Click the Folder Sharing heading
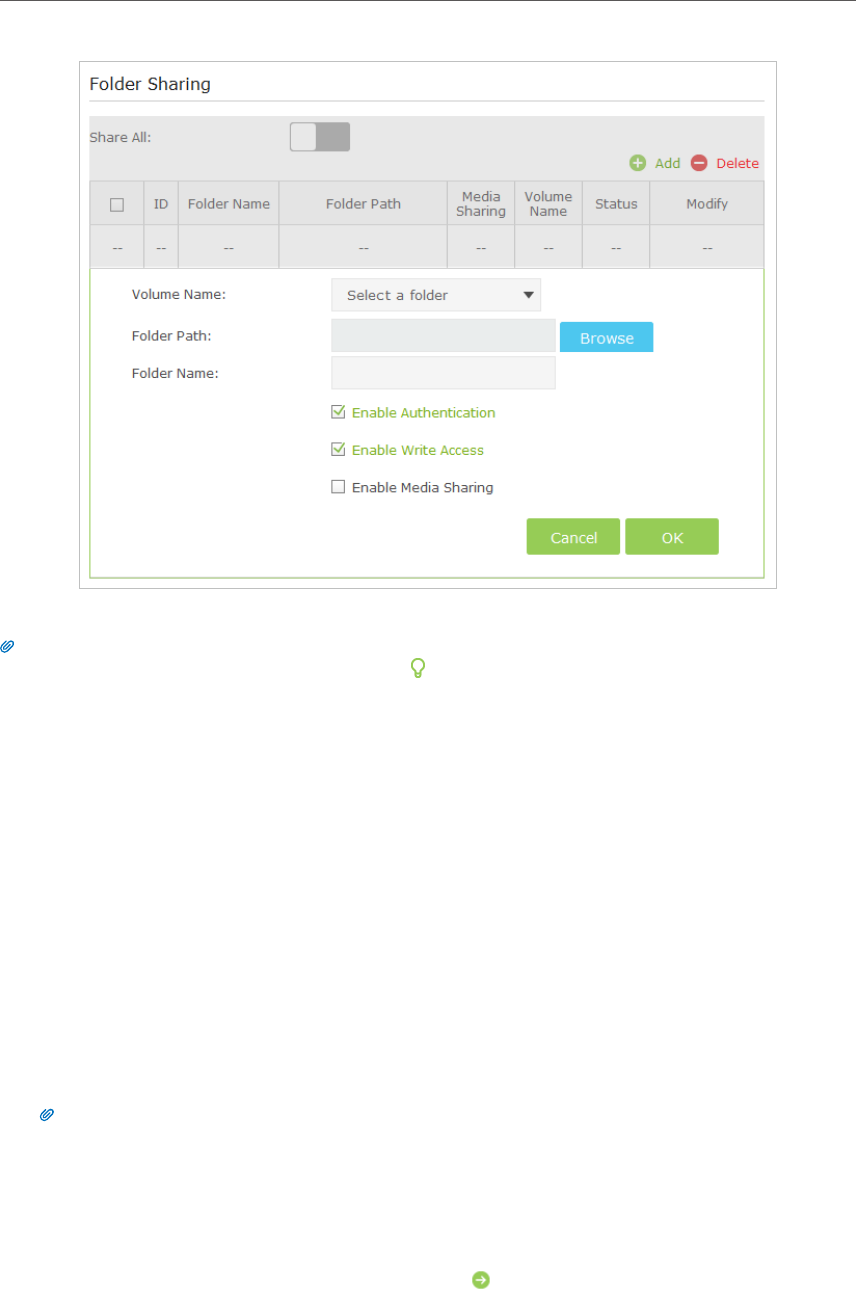Image resolution: width=856 pixels, height=1292 pixels. [150, 84]
